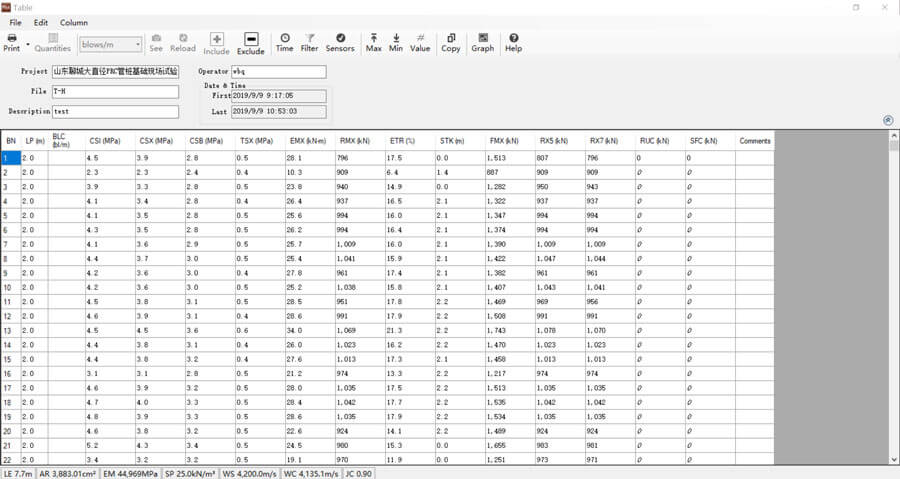Select the CSI (MPa) column header
This screenshot has height=479, width=900.
pos(110,141)
